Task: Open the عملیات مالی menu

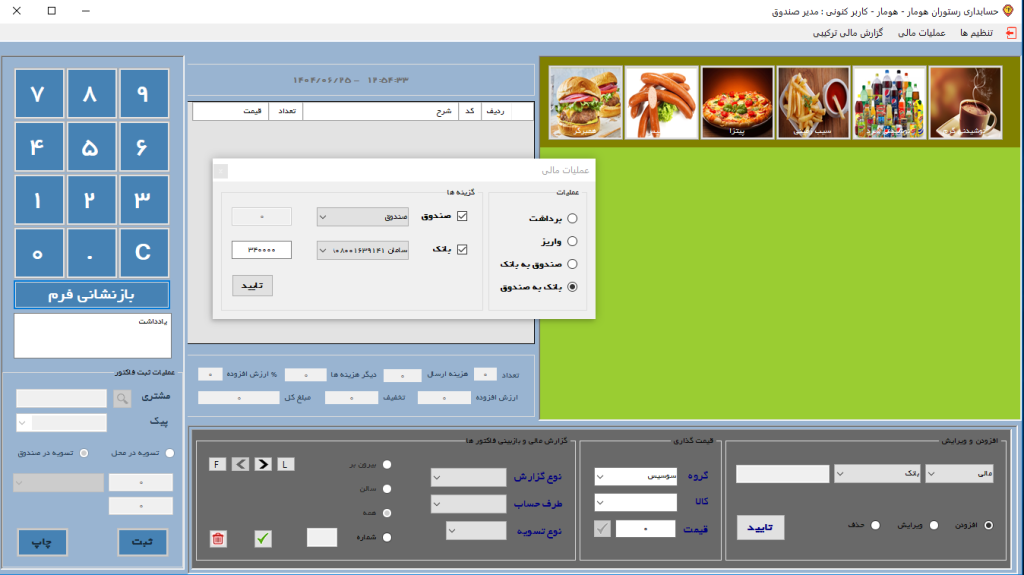Action: [x=922, y=33]
